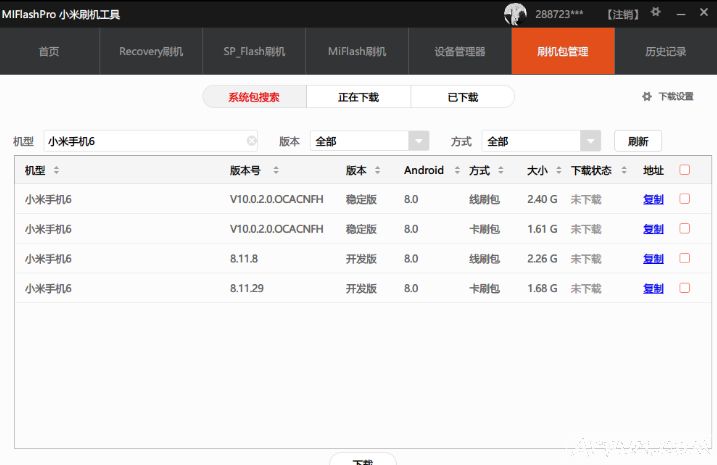The height and width of the screenshot is (465, 717).
Task: Toggle select-all checkbox in table header
Action: tap(684, 170)
